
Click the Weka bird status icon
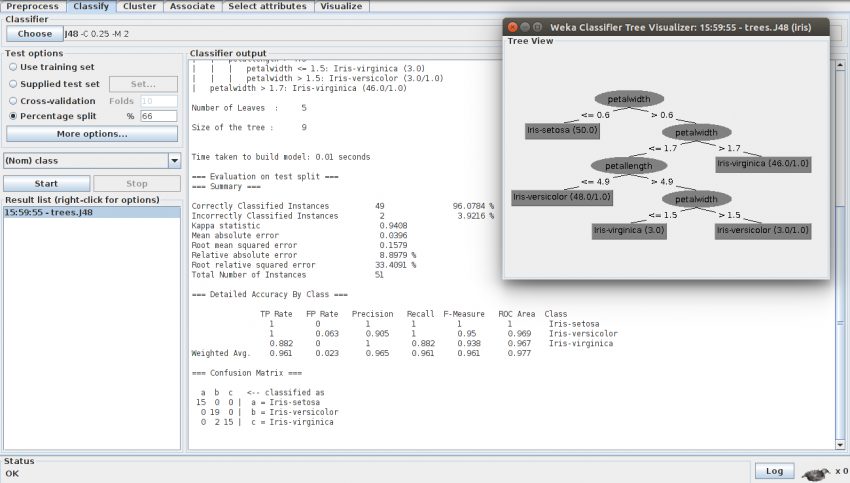(x=815, y=472)
